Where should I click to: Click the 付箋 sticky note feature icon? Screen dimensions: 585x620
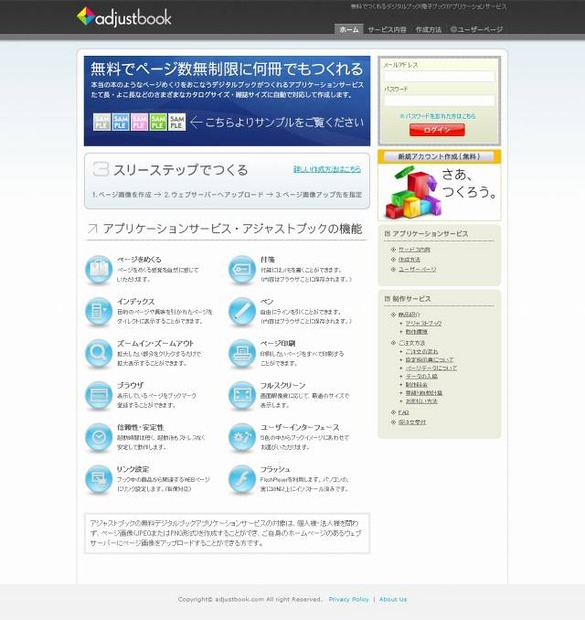tap(242, 269)
